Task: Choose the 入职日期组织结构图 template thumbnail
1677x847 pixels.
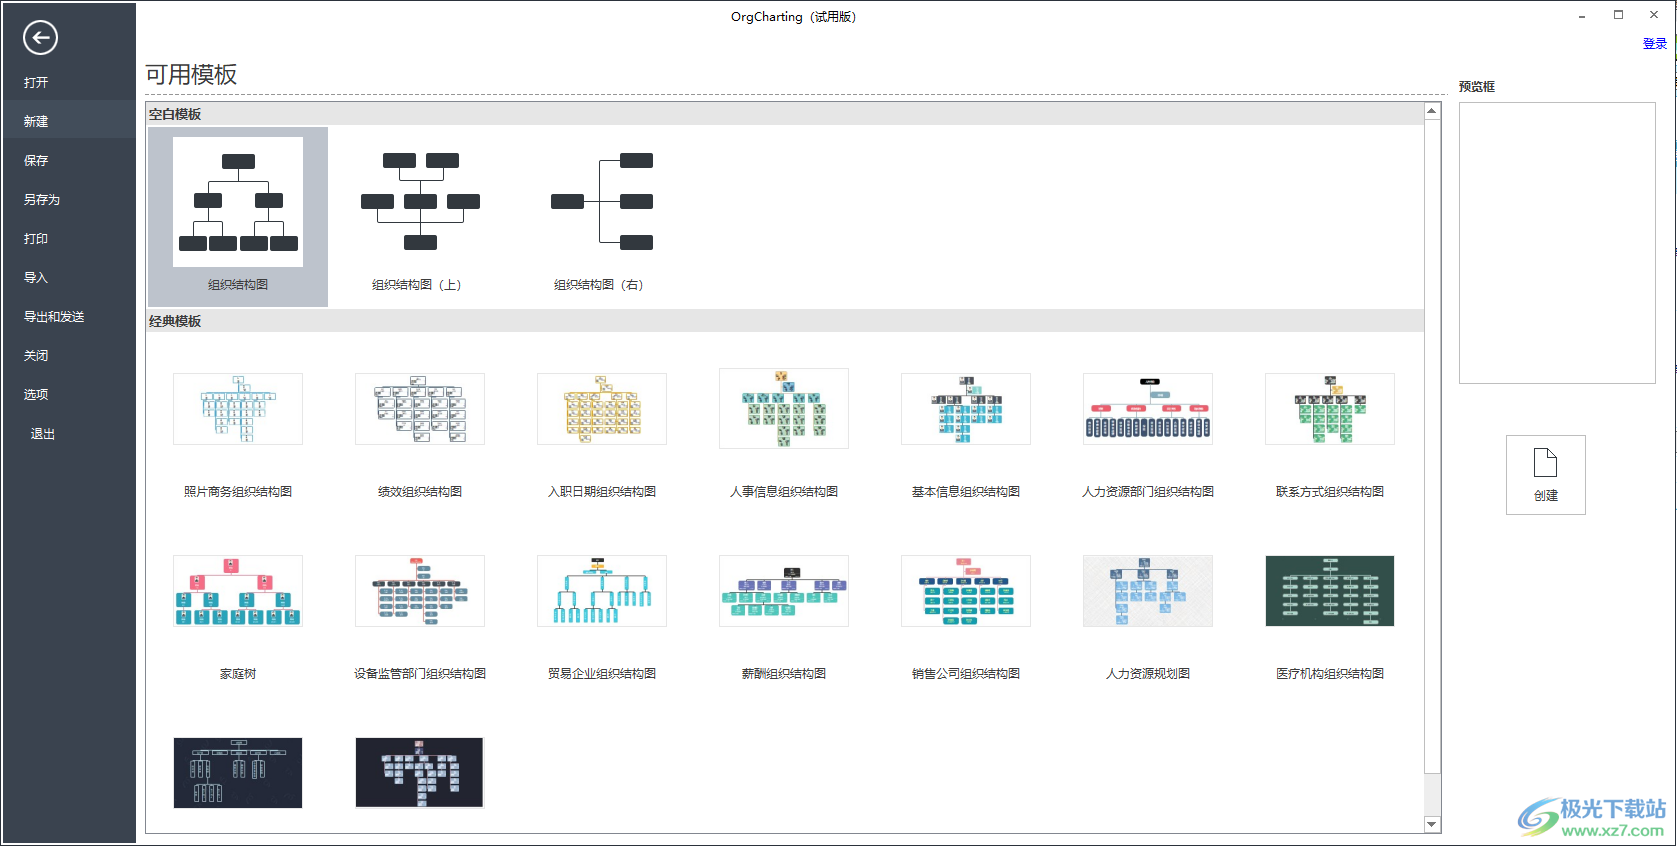Action: pyautogui.click(x=602, y=409)
